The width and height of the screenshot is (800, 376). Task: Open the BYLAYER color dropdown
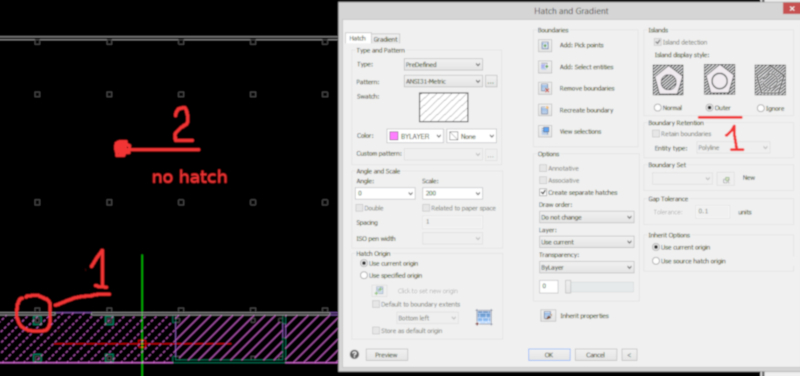click(x=415, y=136)
